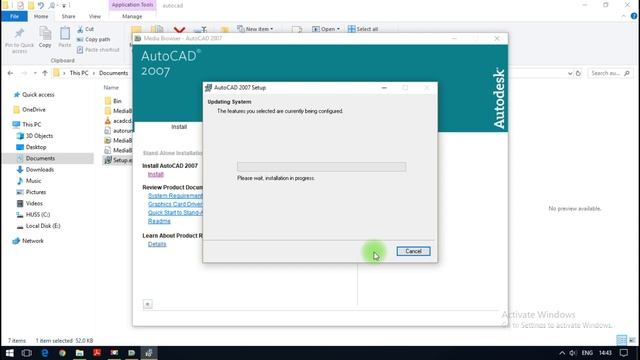
Task: Select Downloads in navigation pane
Action: (40, 169)
